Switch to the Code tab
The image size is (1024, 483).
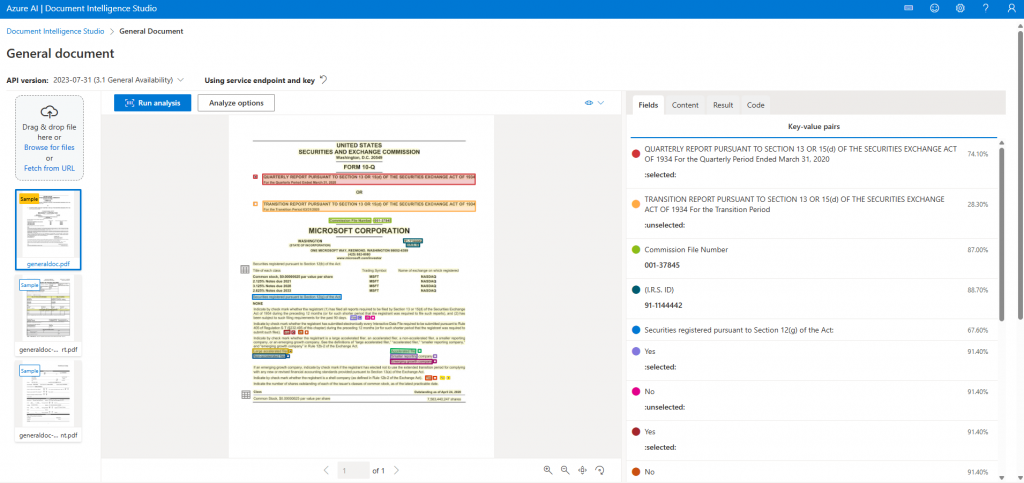pos(755,104)
